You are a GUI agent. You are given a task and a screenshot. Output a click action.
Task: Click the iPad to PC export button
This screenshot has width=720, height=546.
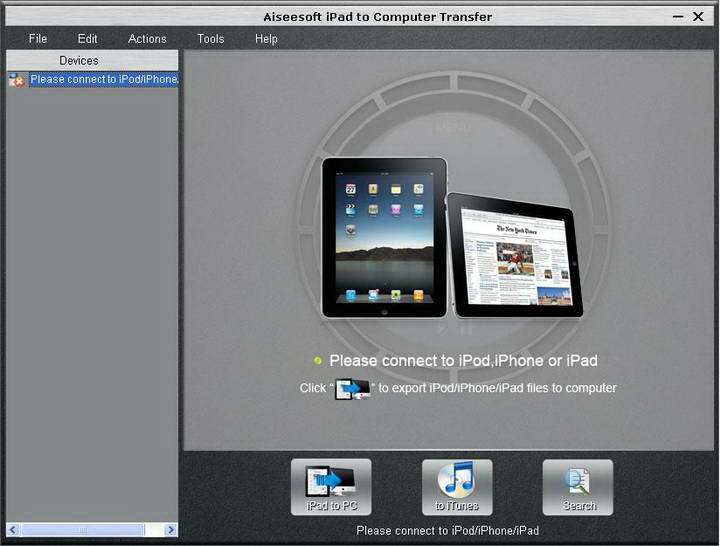tap(331, 487)
